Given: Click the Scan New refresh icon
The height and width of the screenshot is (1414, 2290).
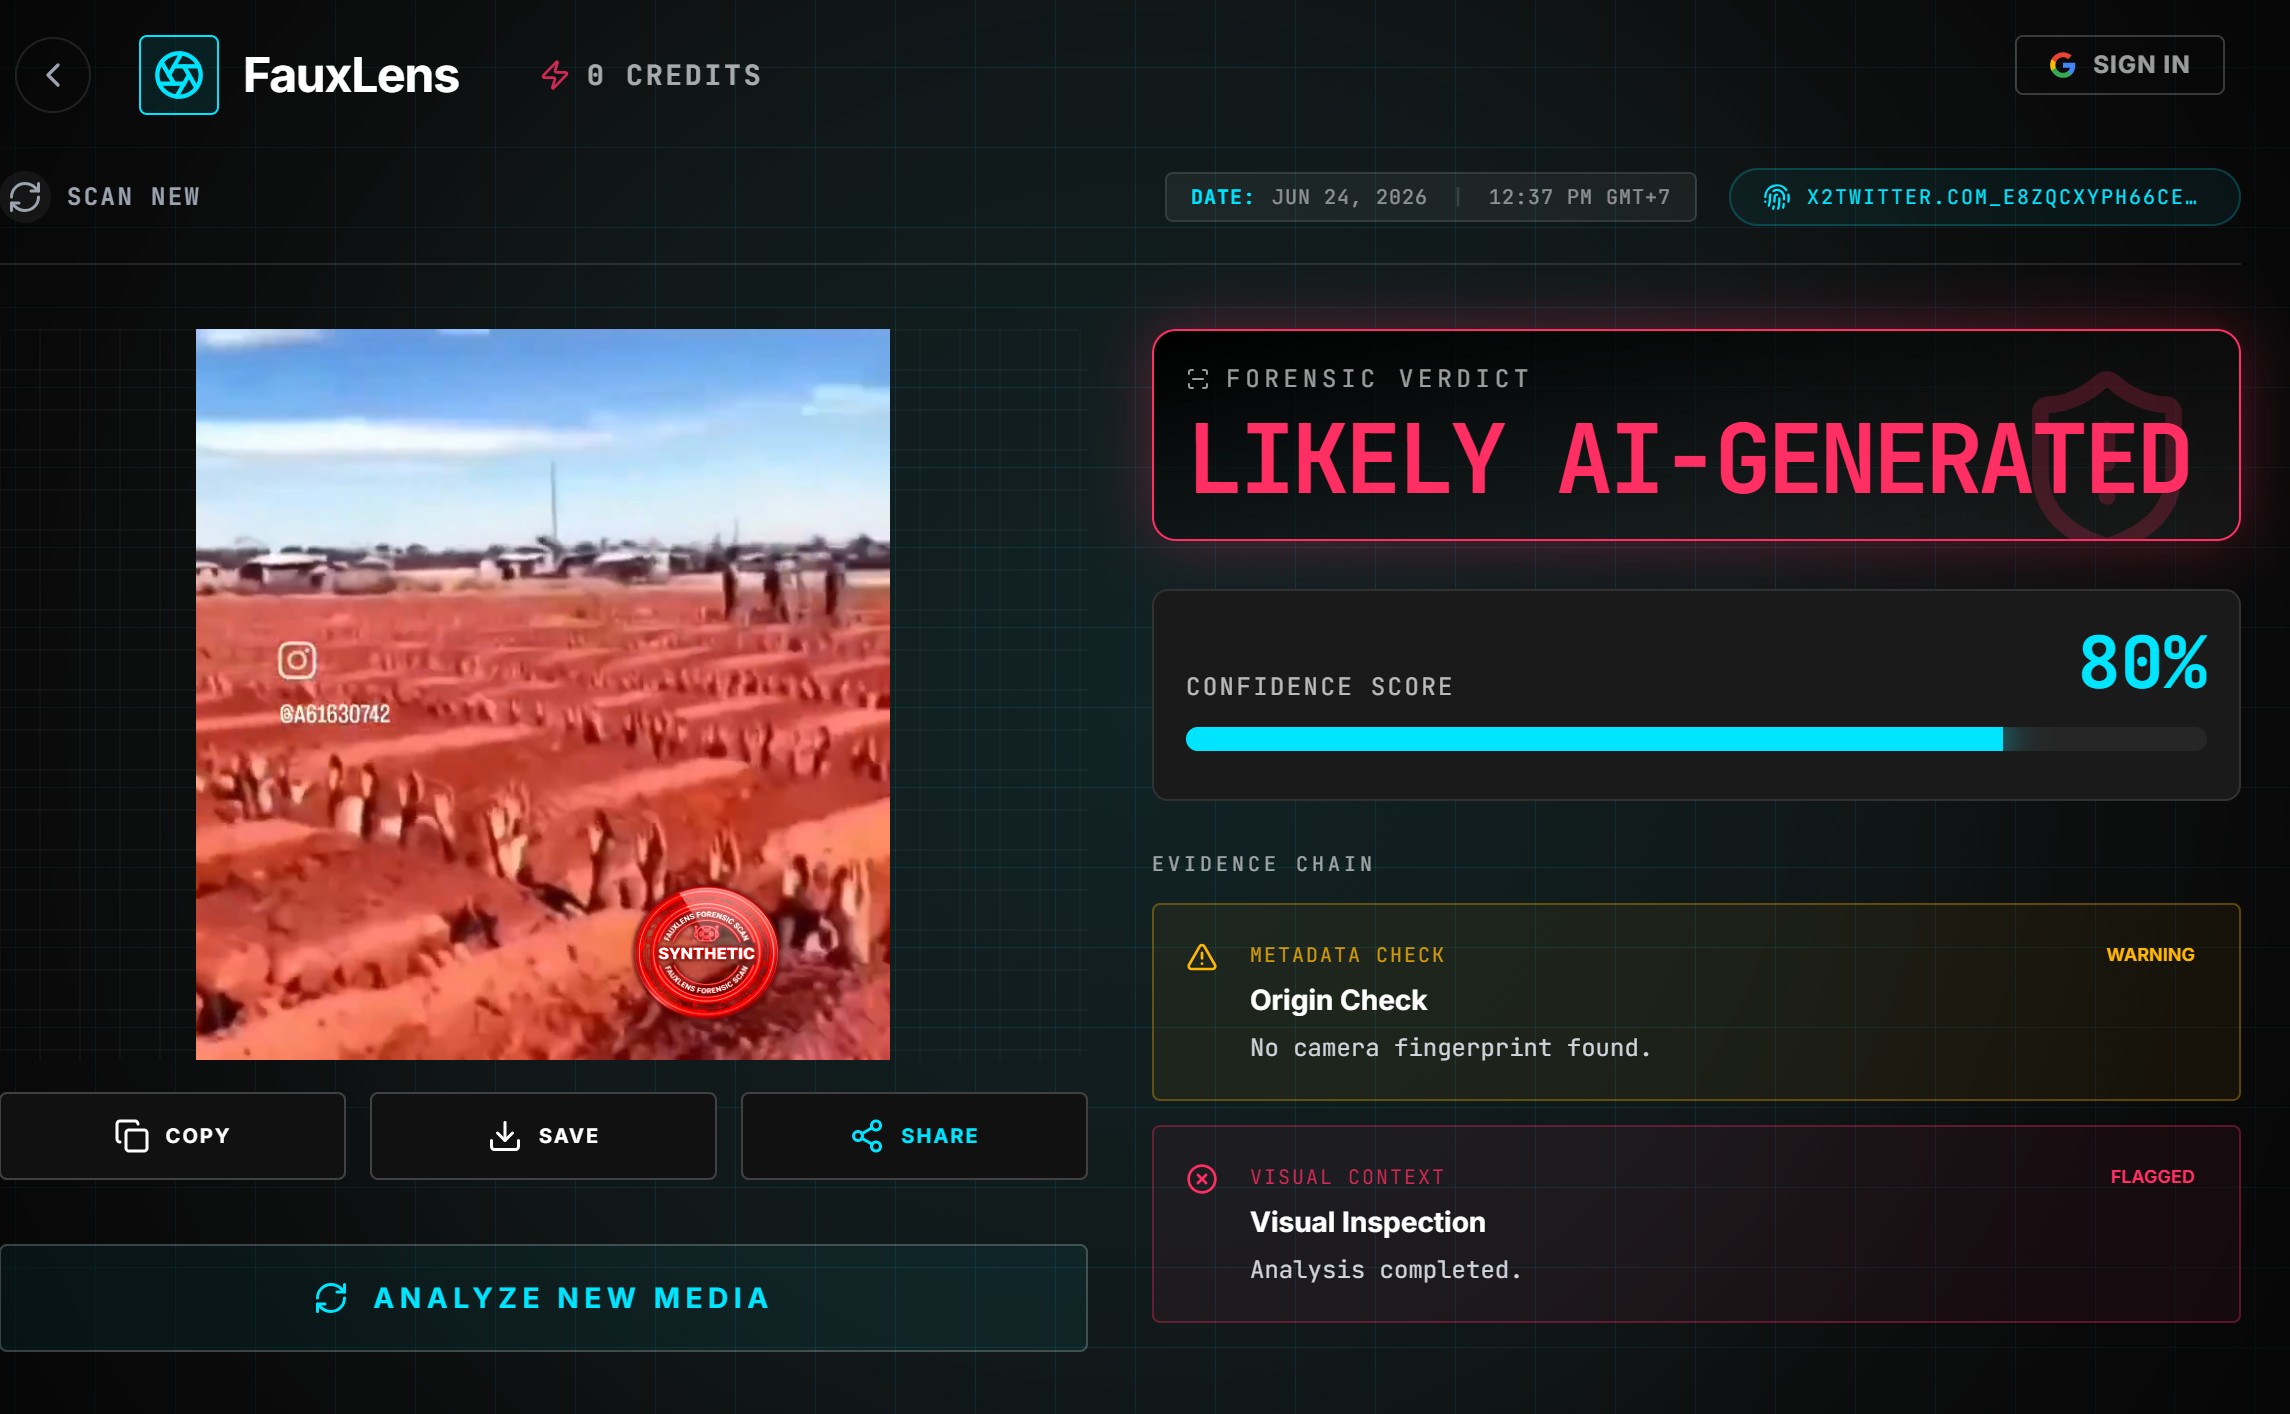Looking at the screenshot, I should pos(25,196).
